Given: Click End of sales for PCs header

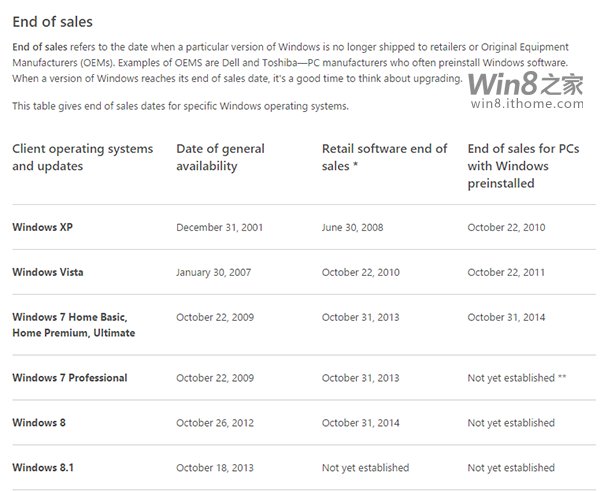Looking at the screenshot, I should pyautogui.click(x=523, y=166).
